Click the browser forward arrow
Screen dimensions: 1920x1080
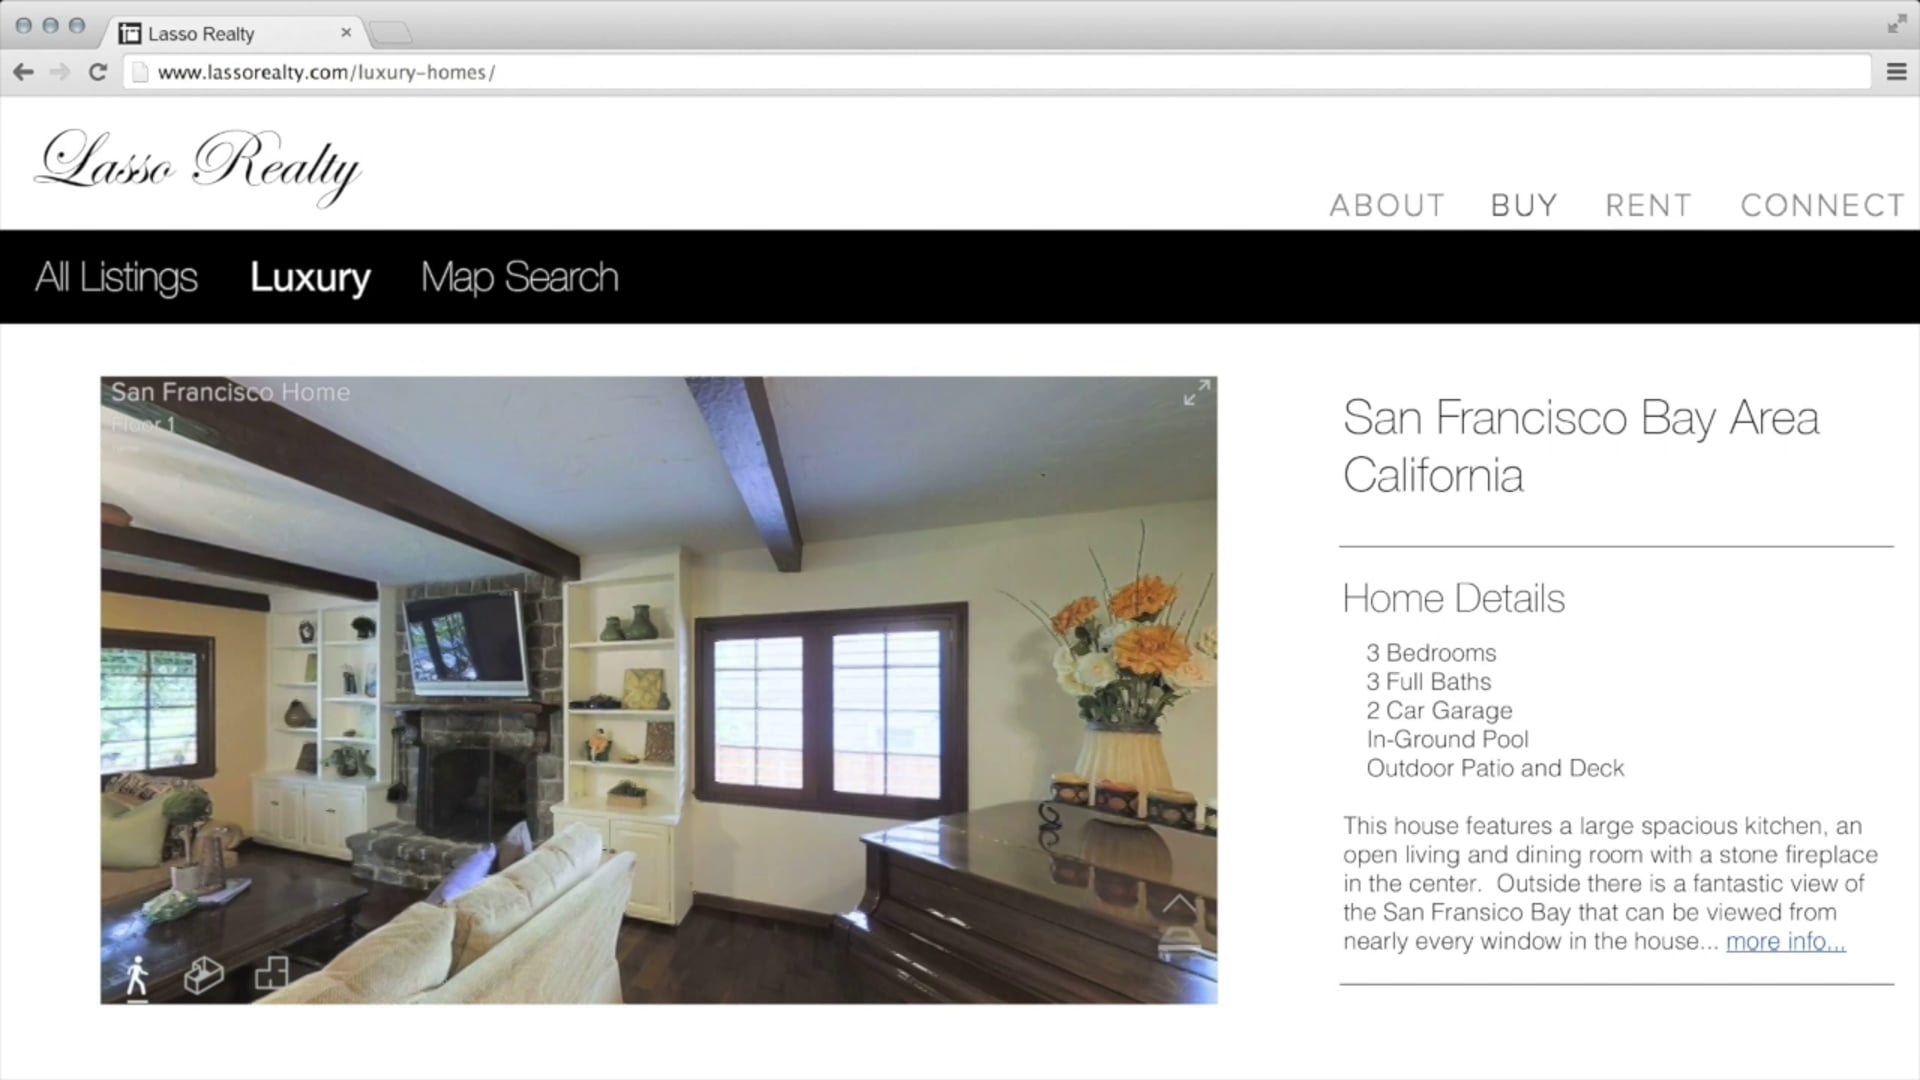click(60, 72)
